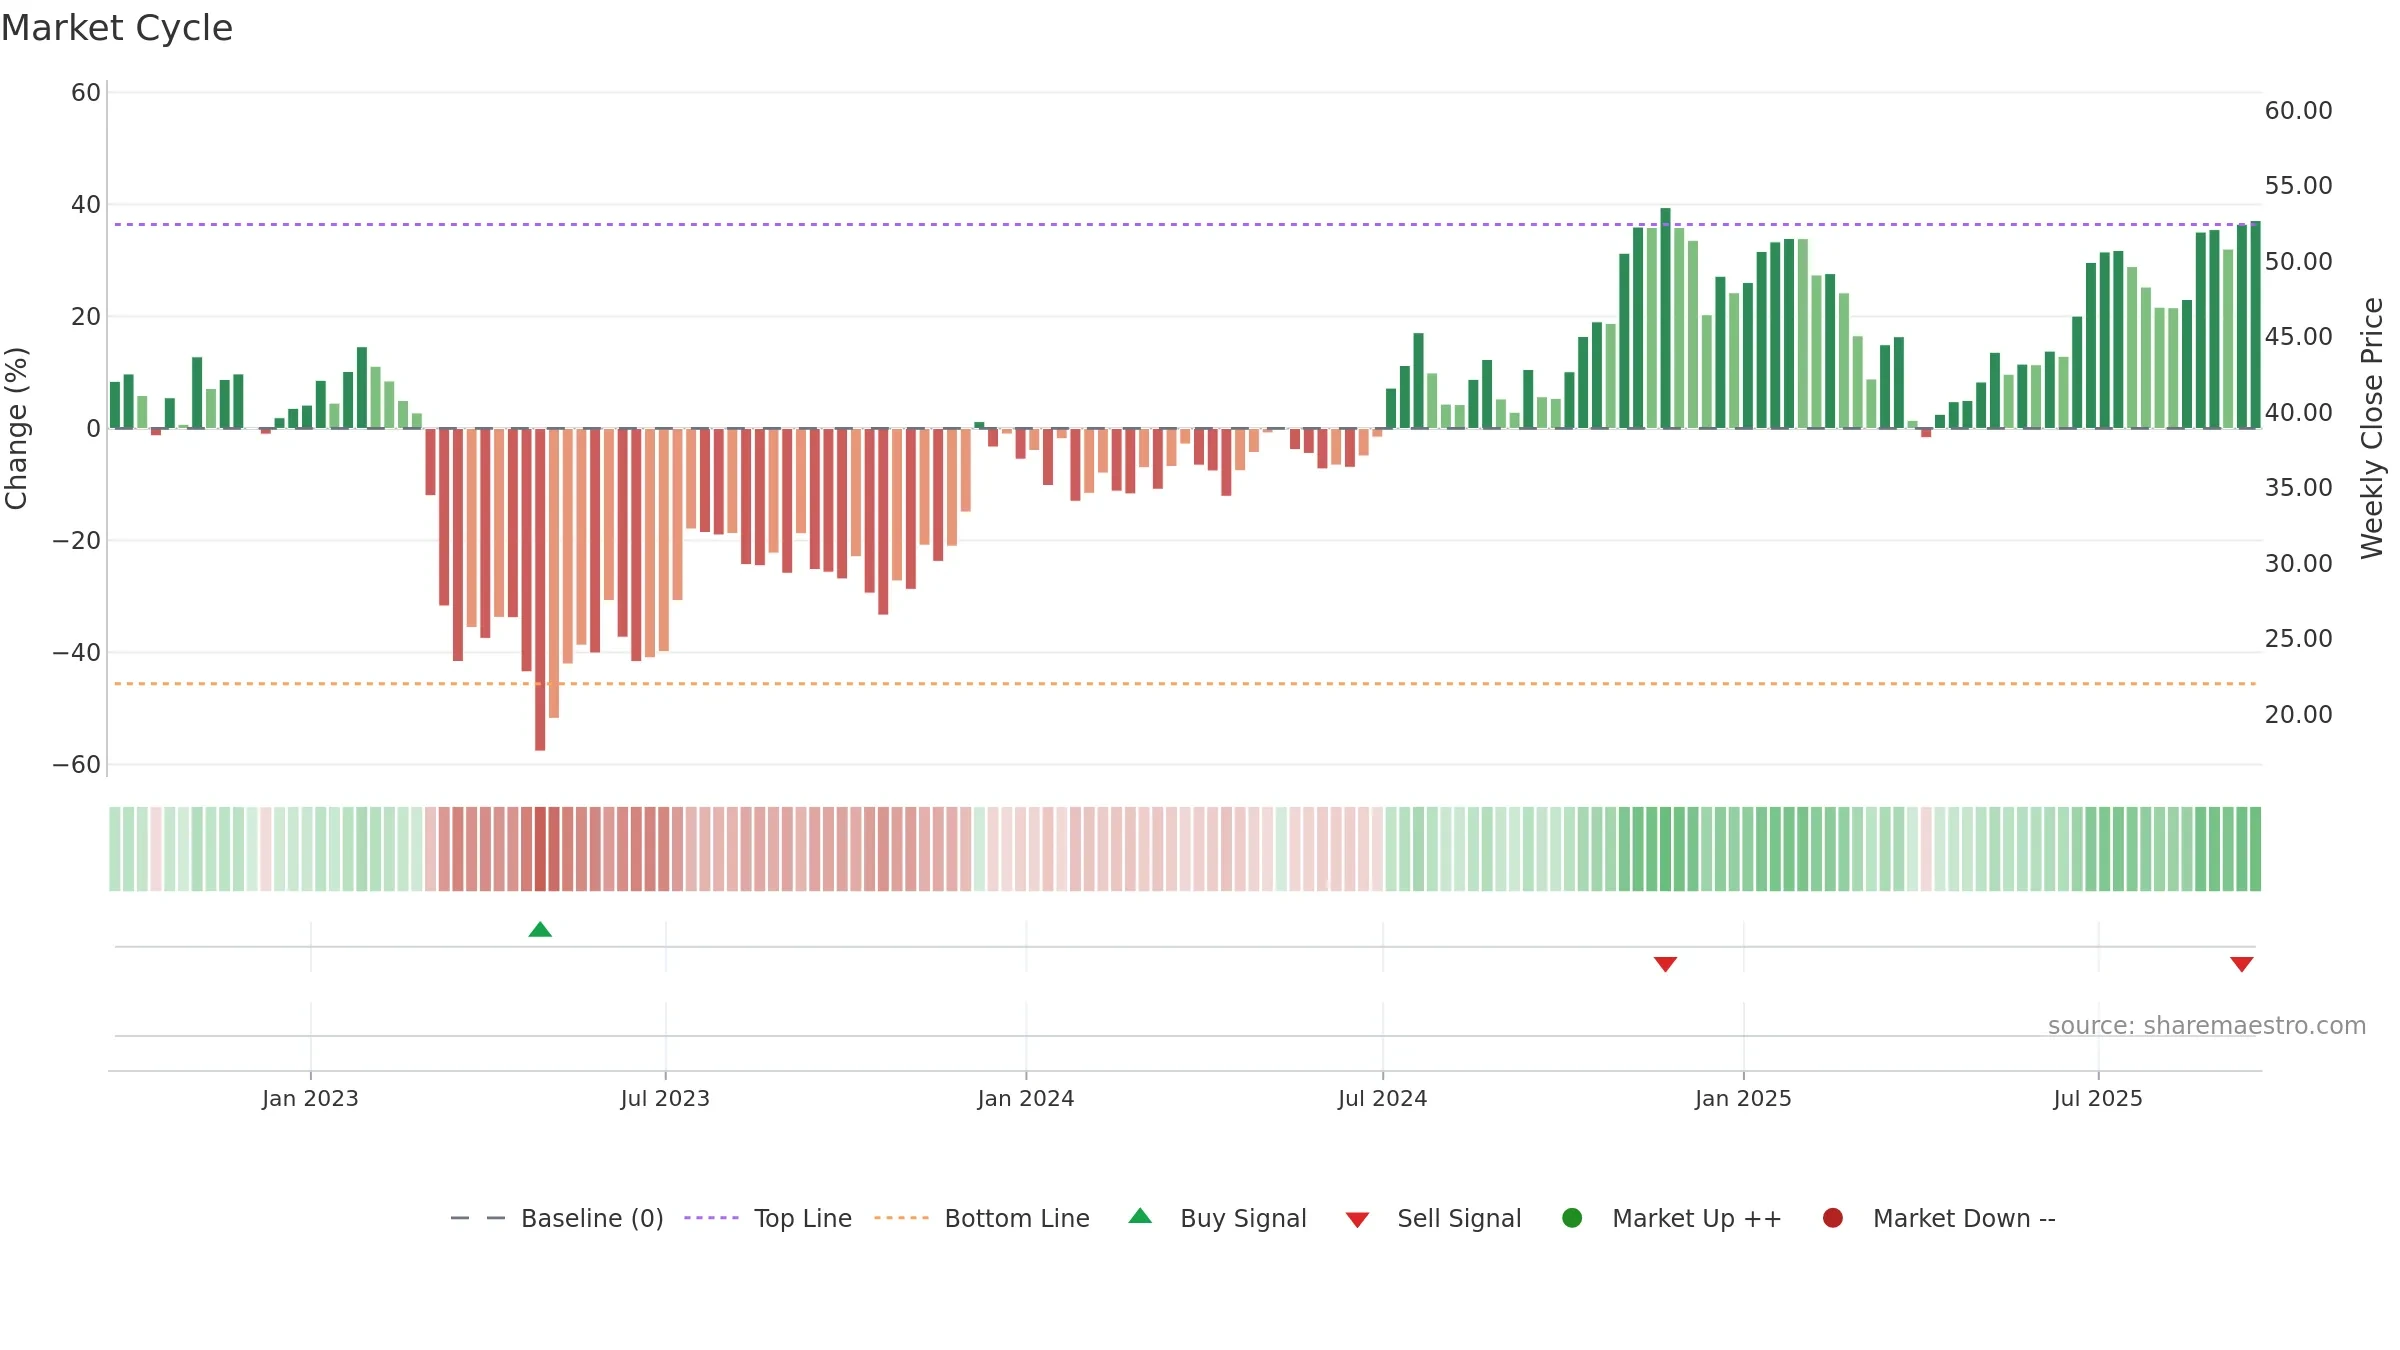Click the Sell Signal marker near late 2024
Image resolution: width=2400 pixels, height=1350 pixels.
[1665, 964]
